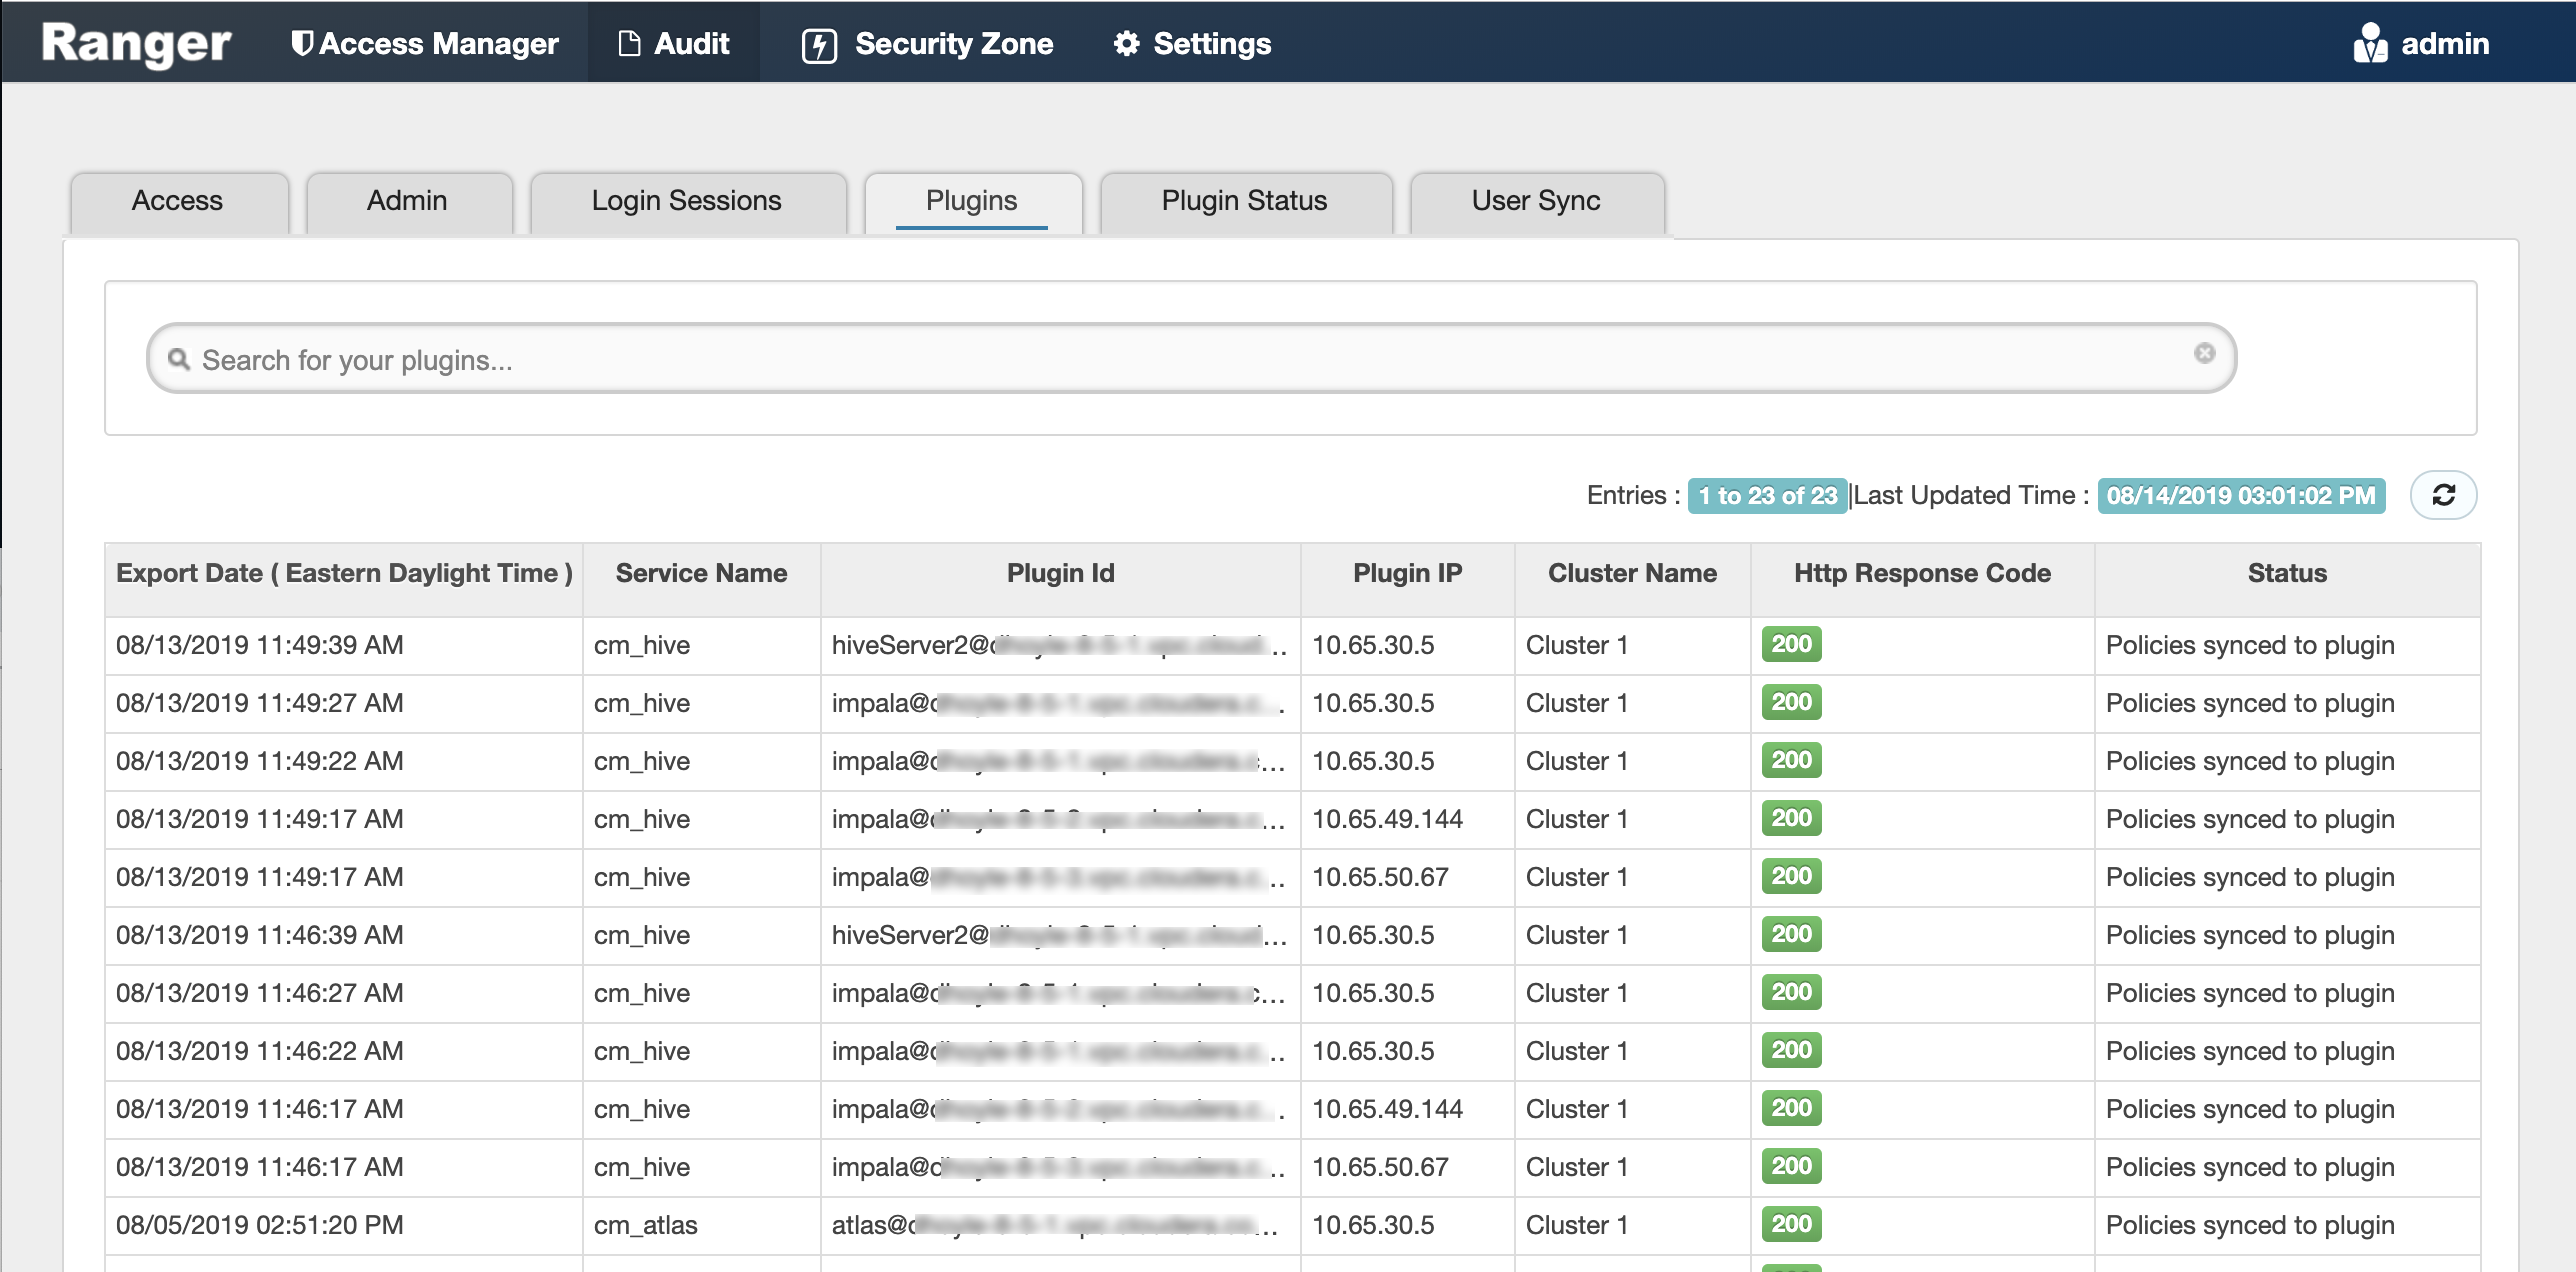Open the User Sync tab
Screen dimensions: 2576x1272
tap(1535, 201)
